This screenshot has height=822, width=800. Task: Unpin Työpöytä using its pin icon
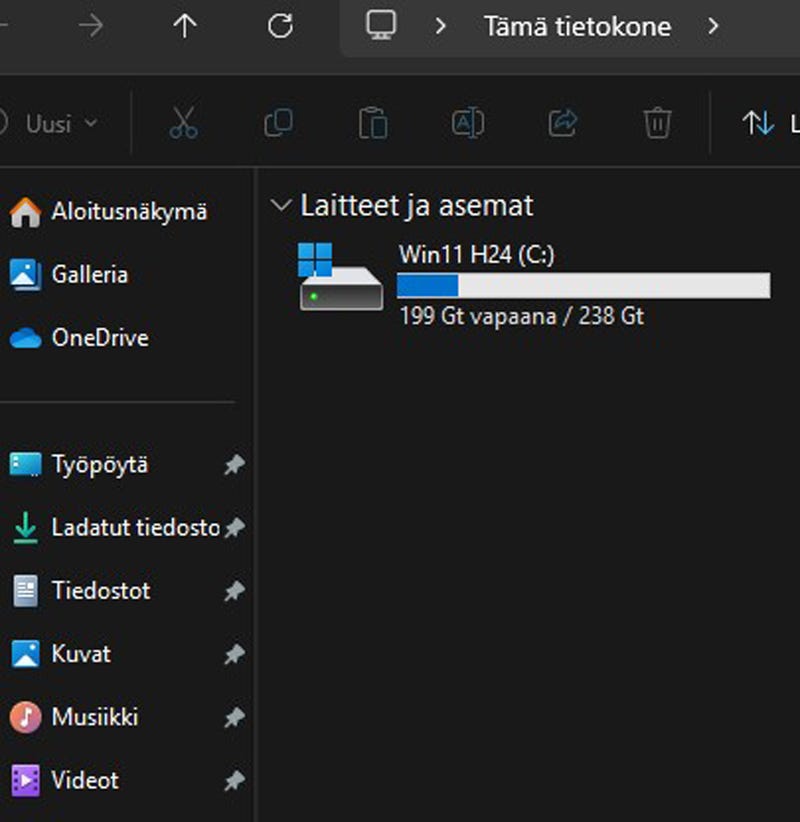[234, 465]
